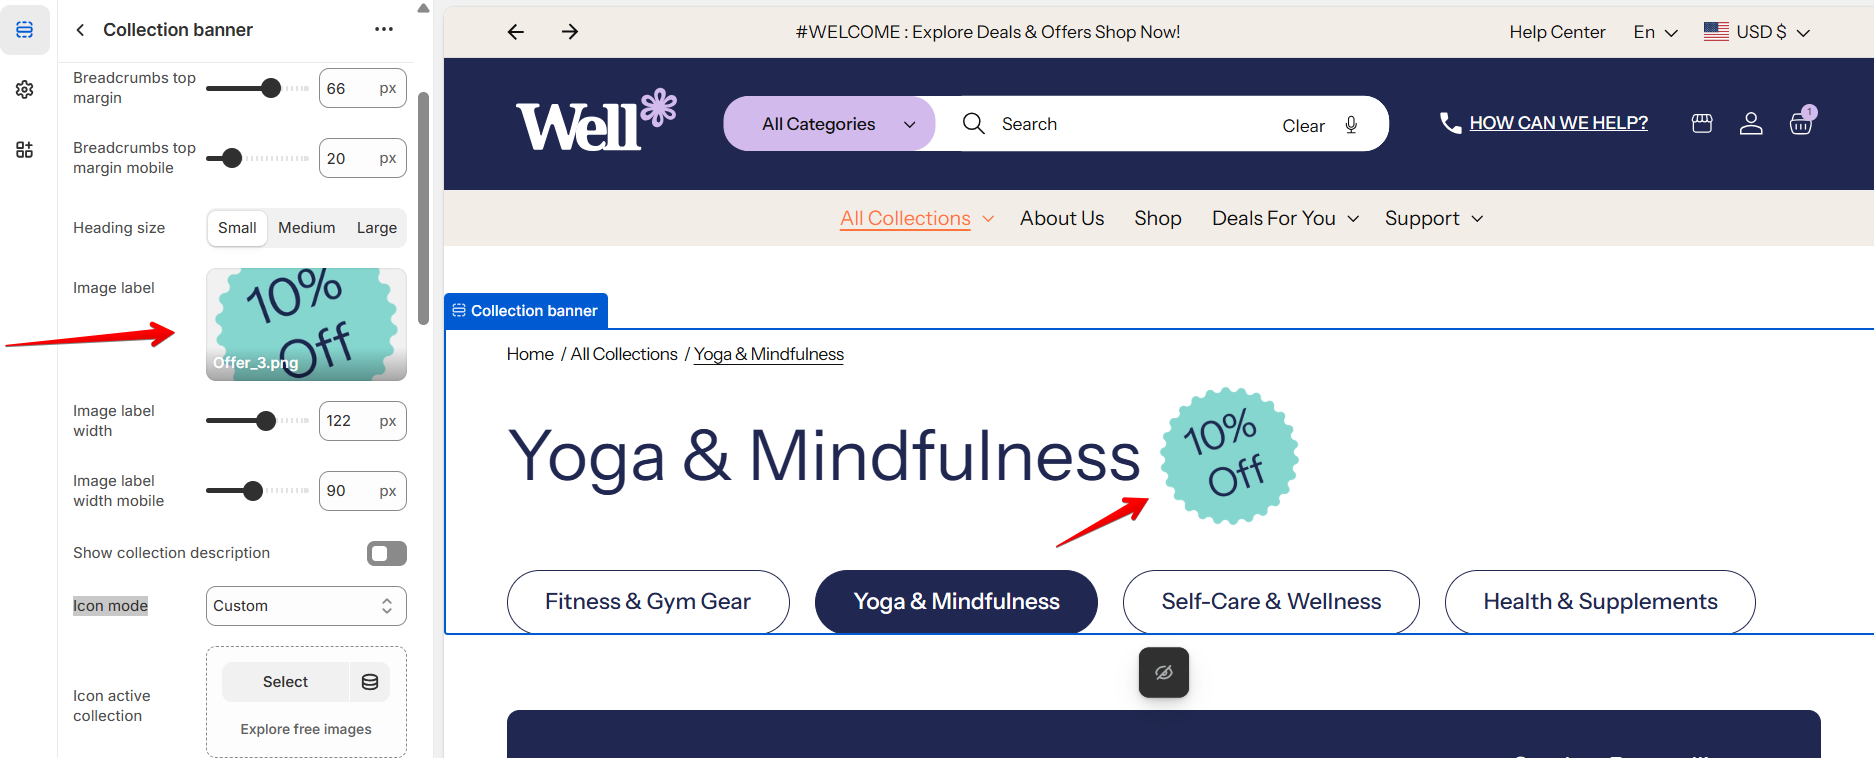
Task: Open the three-dot more options menu
Action: point(384,30)
